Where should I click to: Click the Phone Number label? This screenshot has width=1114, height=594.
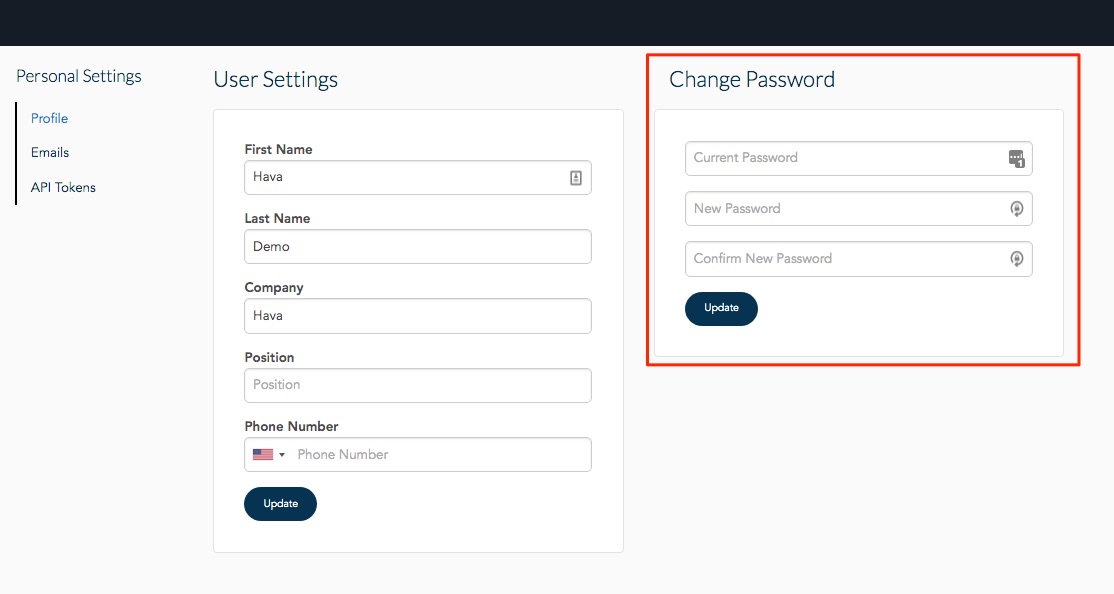[291, 426]
